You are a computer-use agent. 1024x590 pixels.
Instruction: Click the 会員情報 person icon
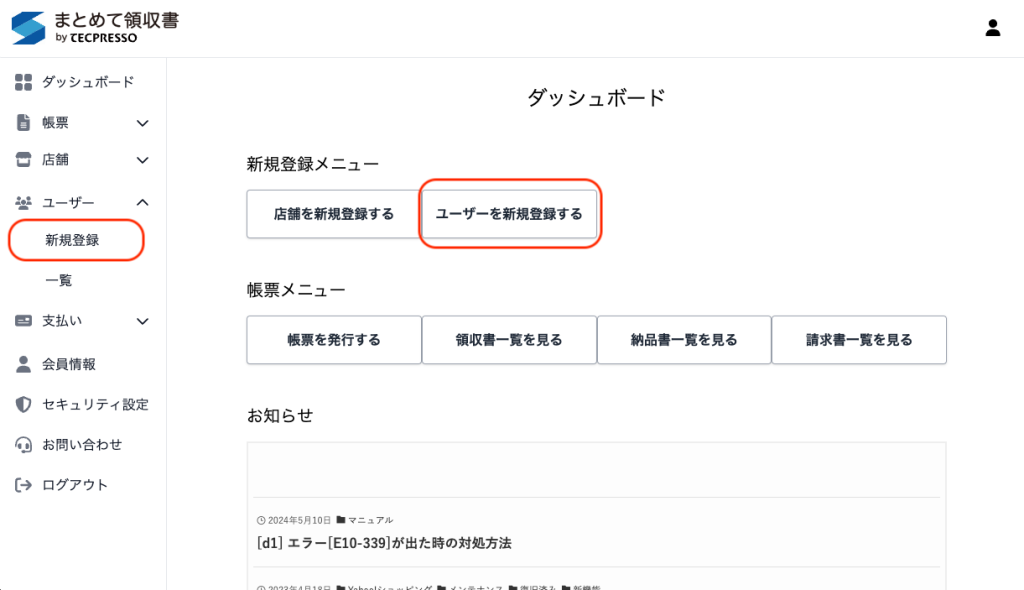24,364
